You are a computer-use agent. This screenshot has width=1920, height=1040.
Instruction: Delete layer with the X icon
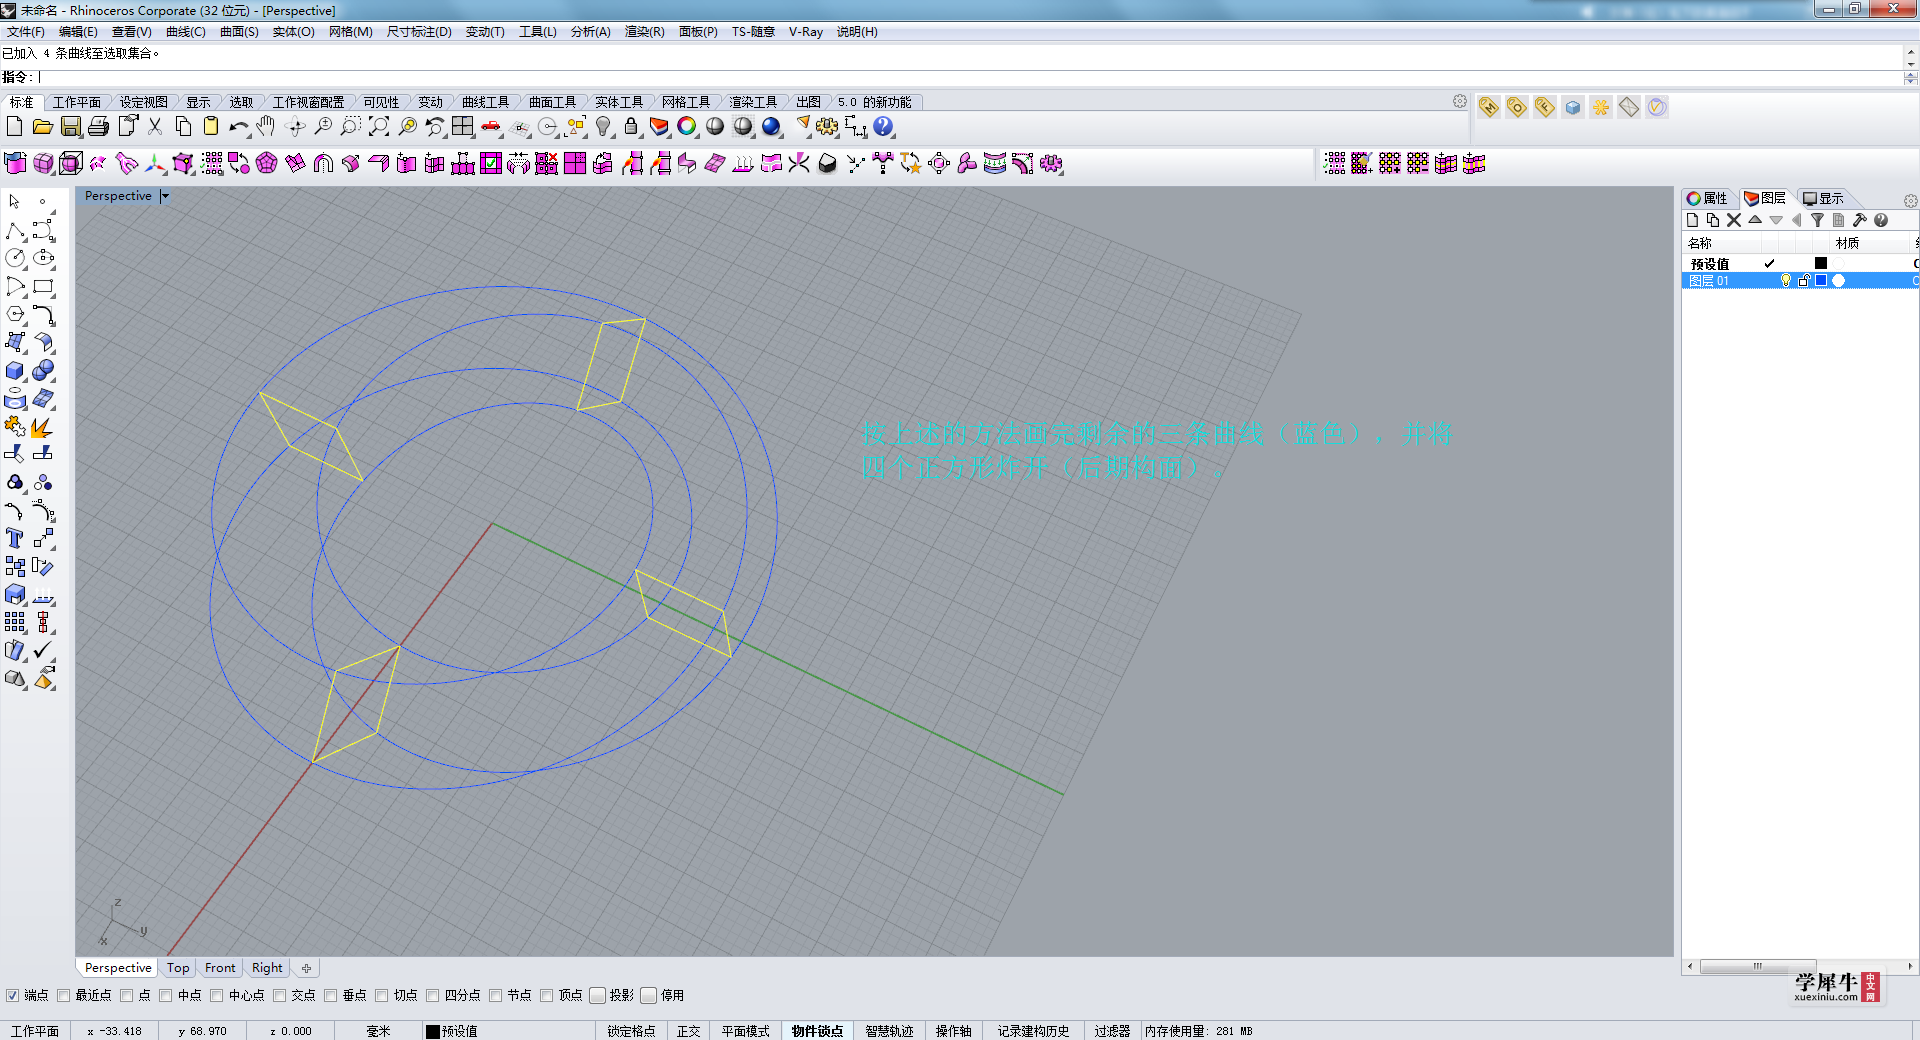(x=1734, y=220)
